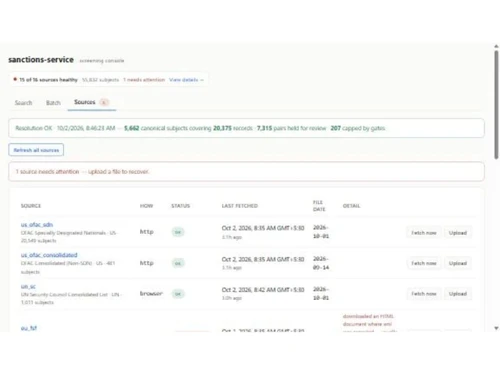This screenshot has height=375, width=500.
Task: Click the scrollbar up arrow
Action: tap(496, 46)
